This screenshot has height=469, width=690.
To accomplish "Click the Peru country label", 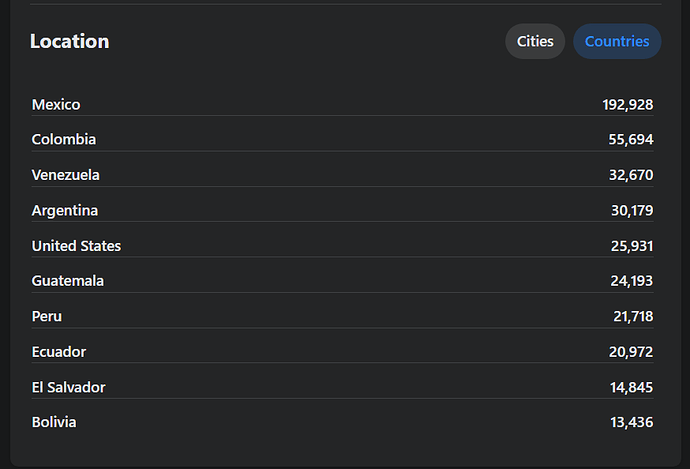I will [47, 316].
